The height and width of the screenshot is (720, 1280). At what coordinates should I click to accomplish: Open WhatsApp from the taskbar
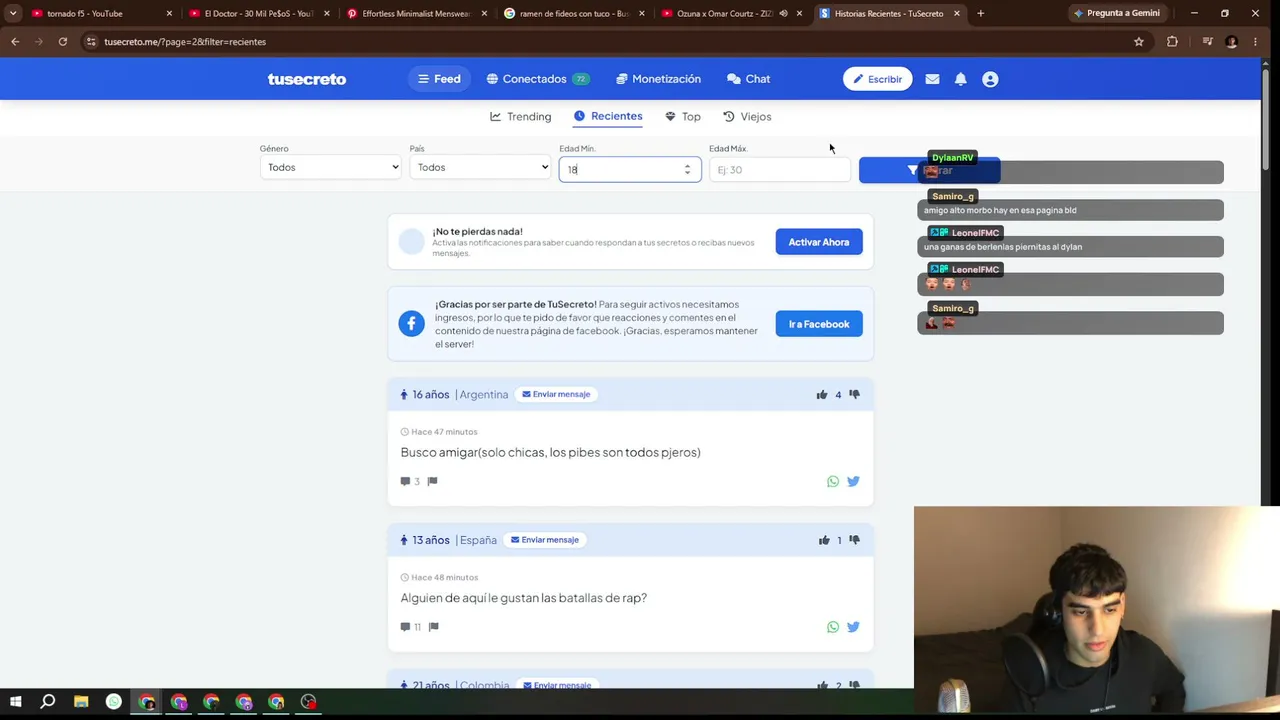[x=114, y=702]
